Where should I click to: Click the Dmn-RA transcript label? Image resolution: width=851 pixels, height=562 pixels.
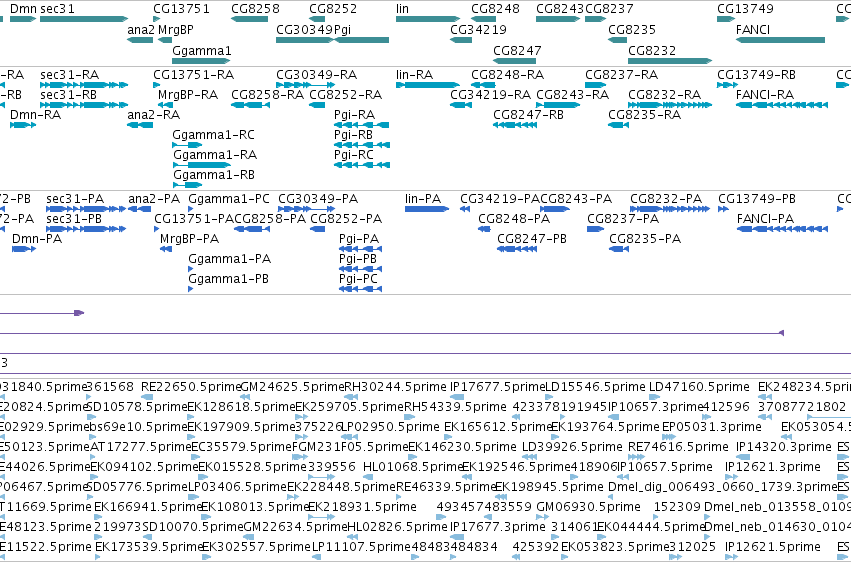click(36, 115)
